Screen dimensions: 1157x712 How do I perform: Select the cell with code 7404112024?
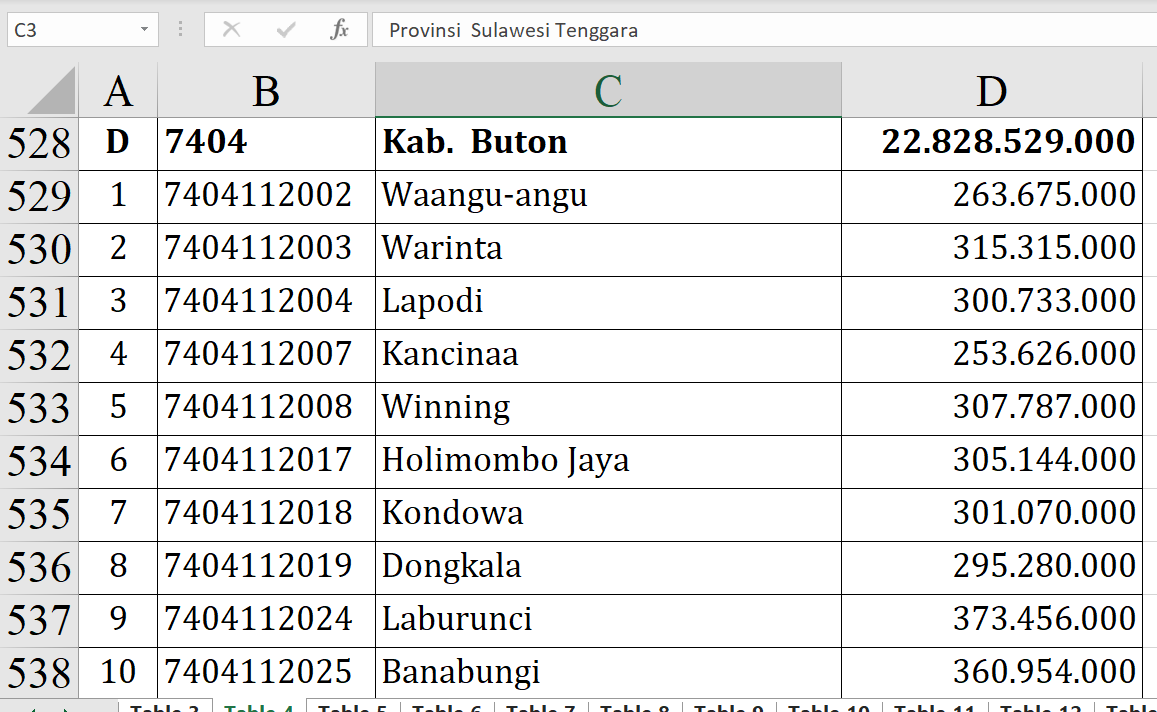(266, 619)
